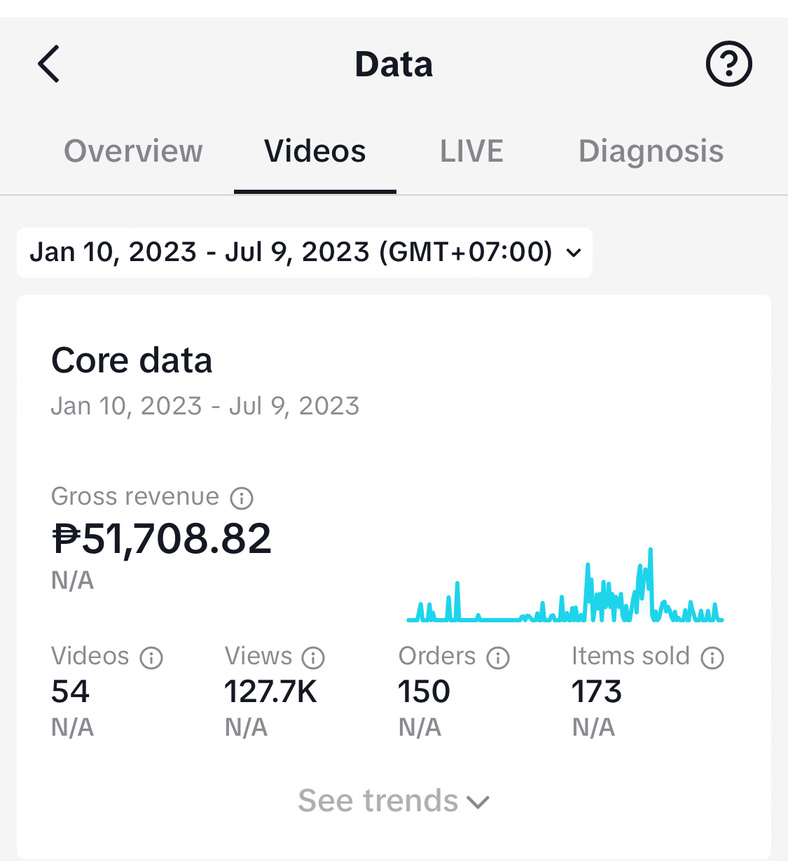This screenshot has height=861, width=788.
Task: Expand See trends
Action: 378,801
